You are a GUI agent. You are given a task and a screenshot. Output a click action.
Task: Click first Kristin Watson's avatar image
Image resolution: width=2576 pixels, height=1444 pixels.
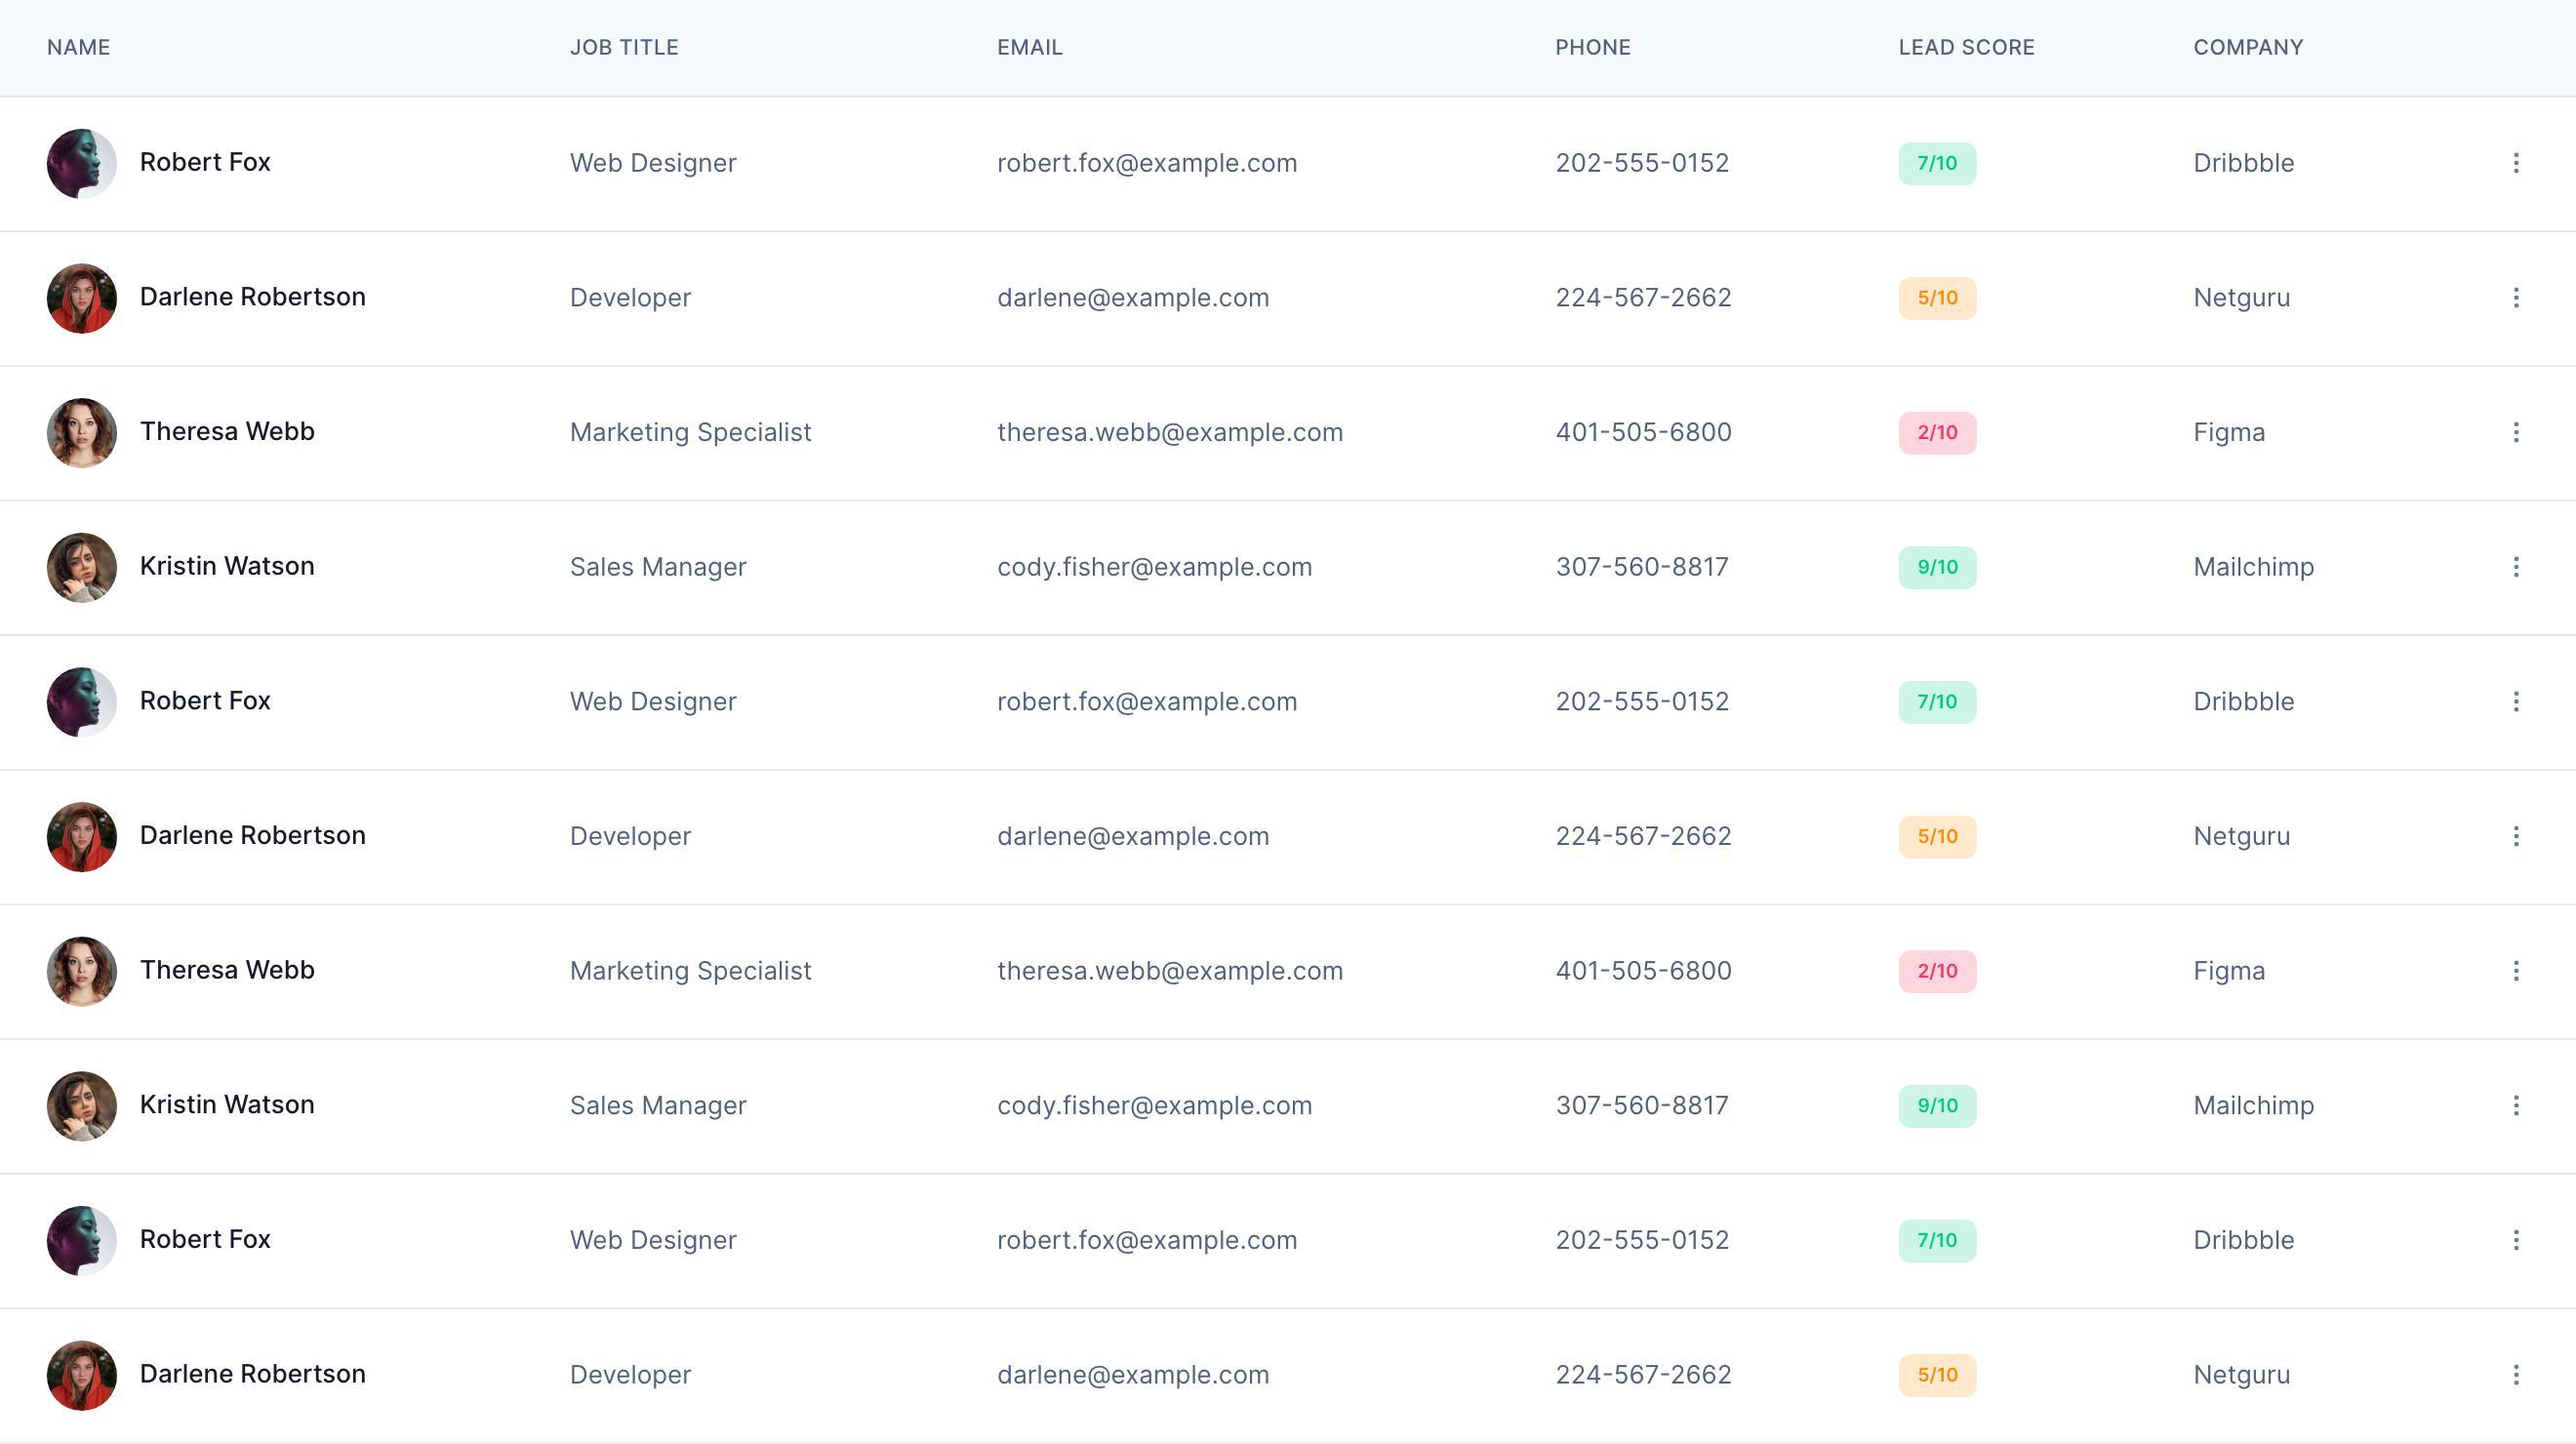point(82,567)
